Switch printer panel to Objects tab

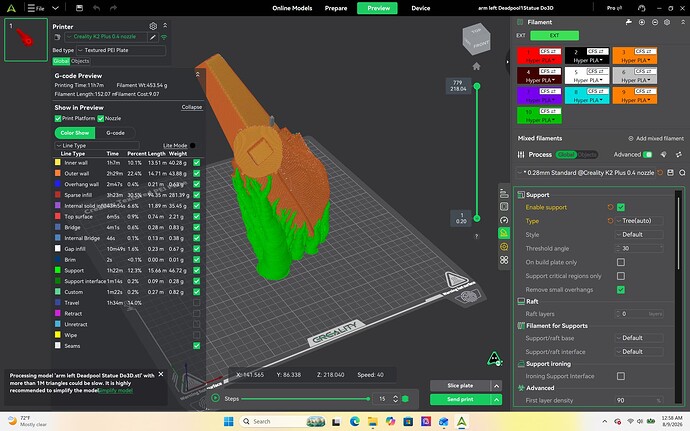tap(80, 61)
